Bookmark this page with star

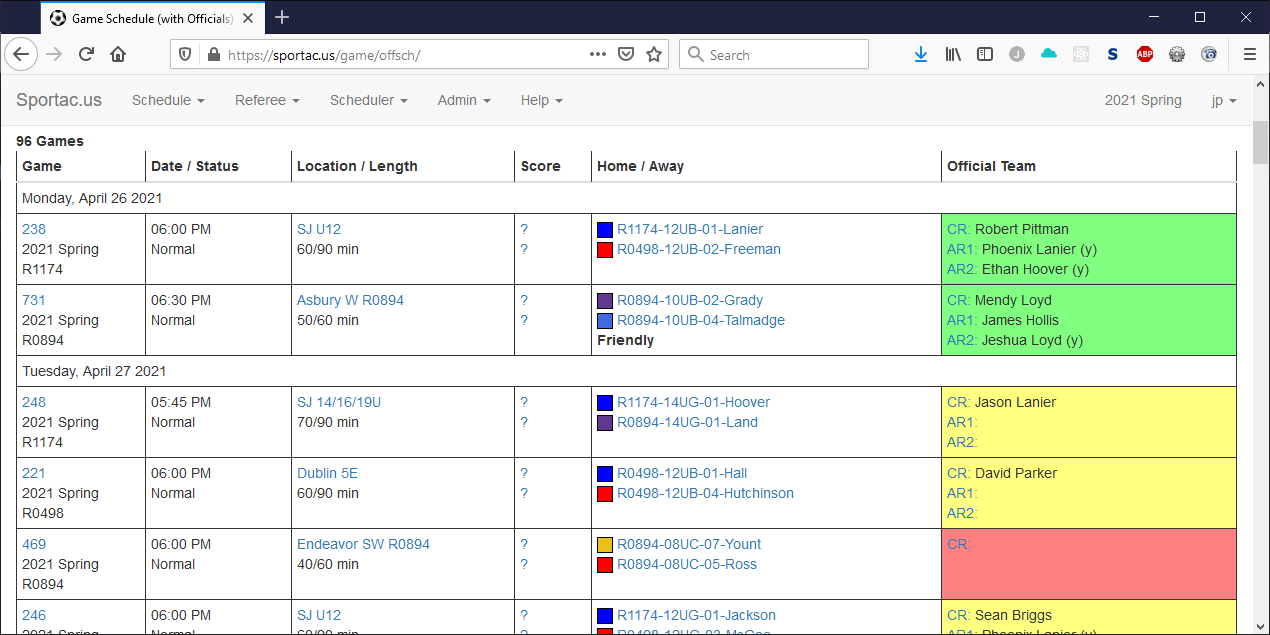pyautogui.click(x=654, y=55)
